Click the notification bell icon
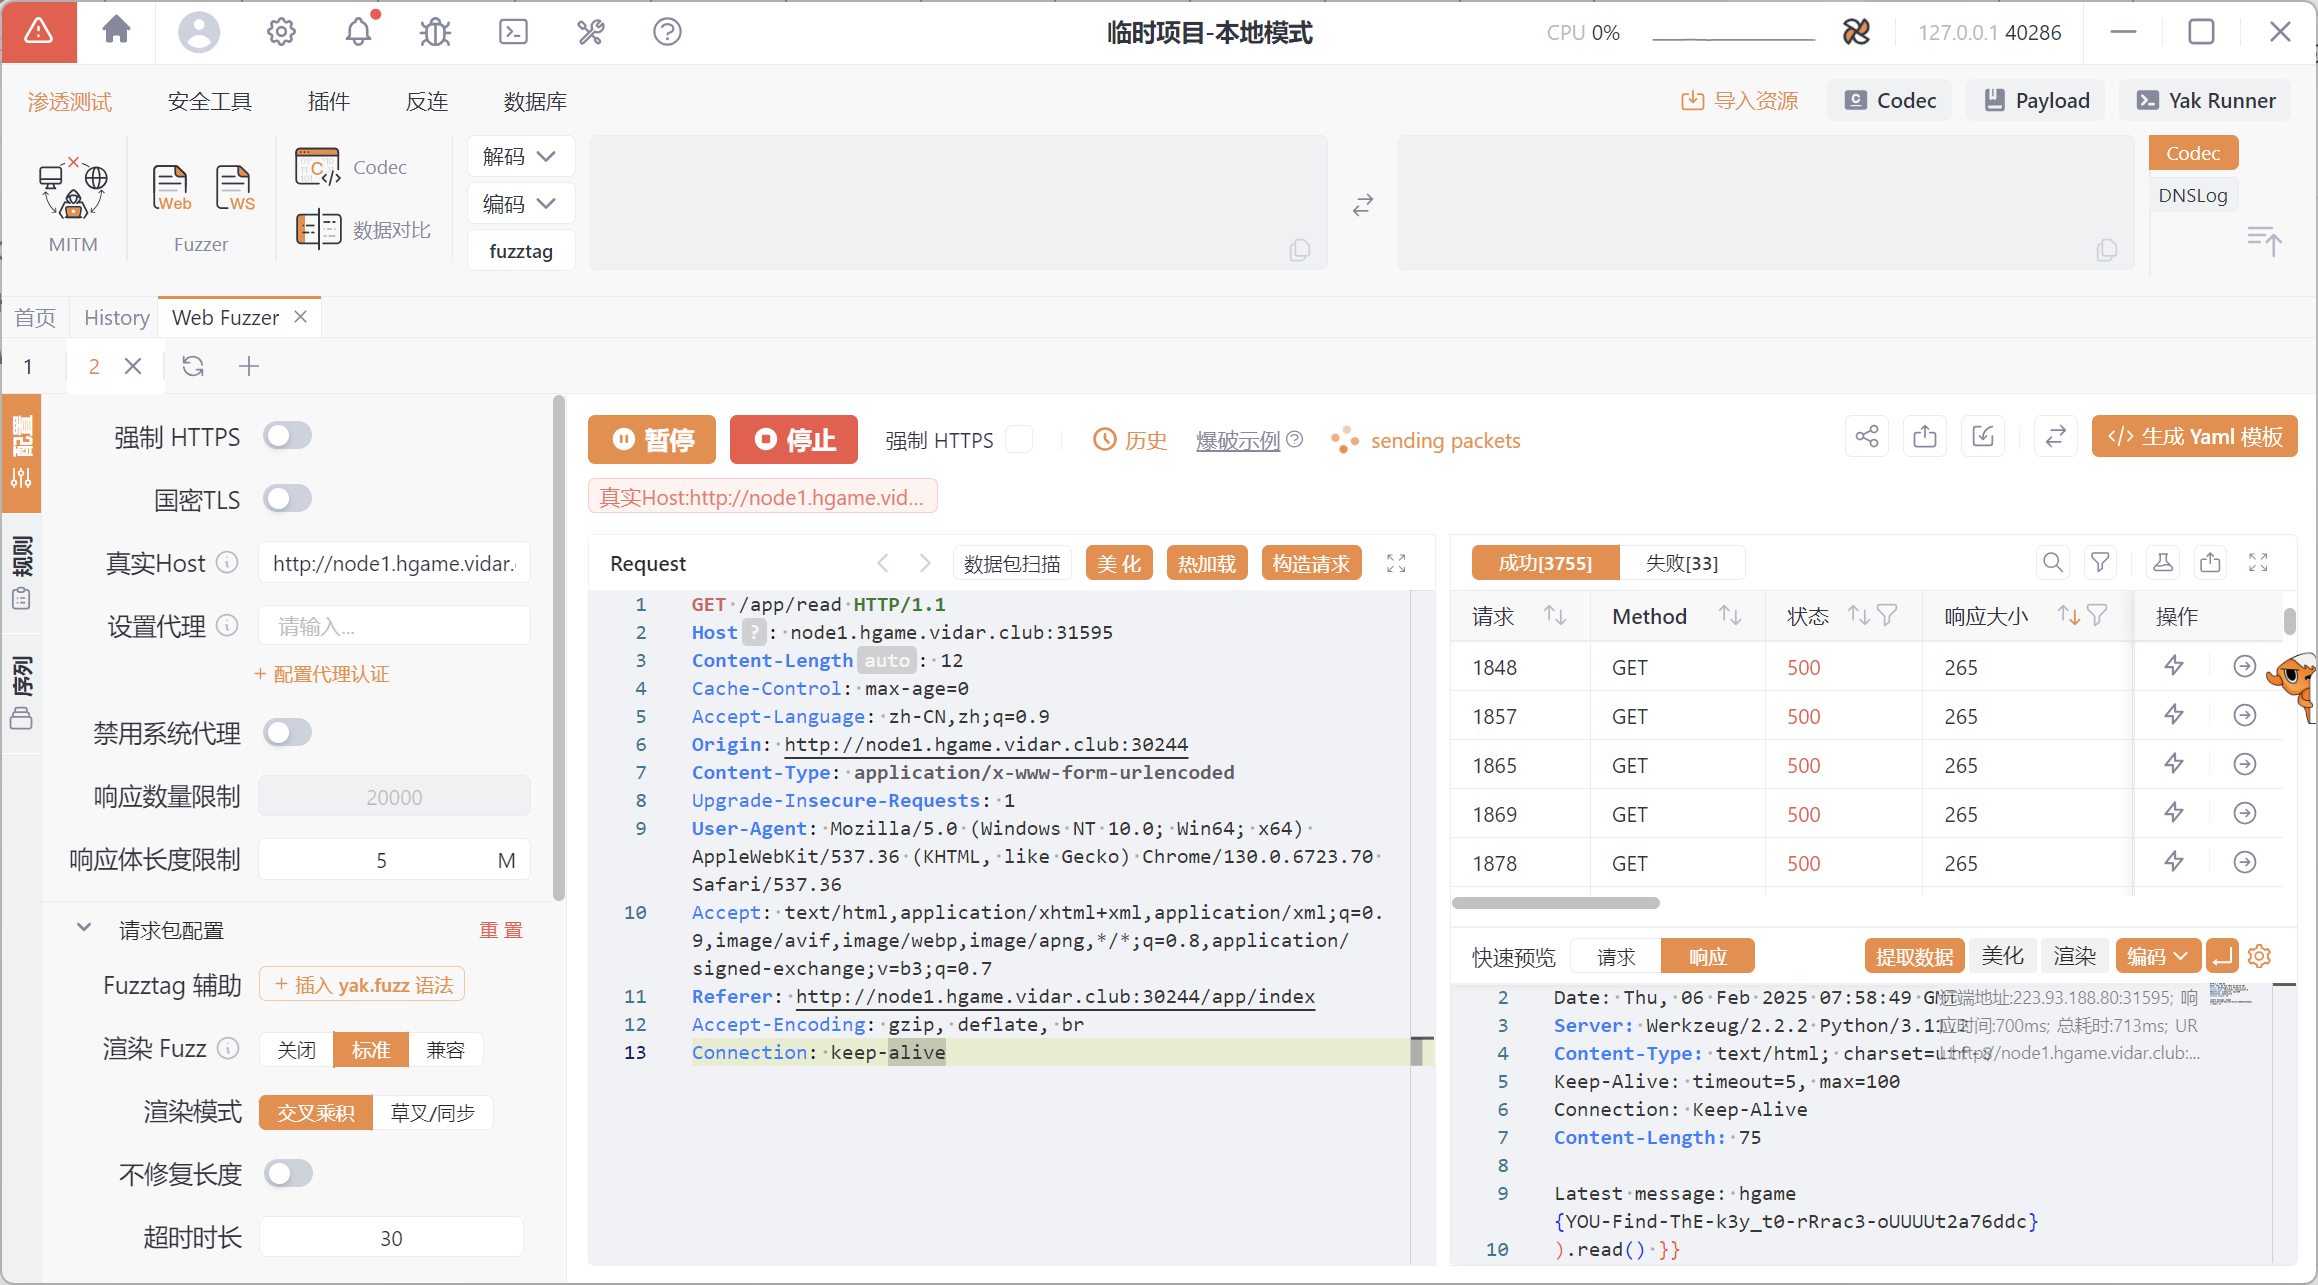2318x1285 pixels. [358, 32]
